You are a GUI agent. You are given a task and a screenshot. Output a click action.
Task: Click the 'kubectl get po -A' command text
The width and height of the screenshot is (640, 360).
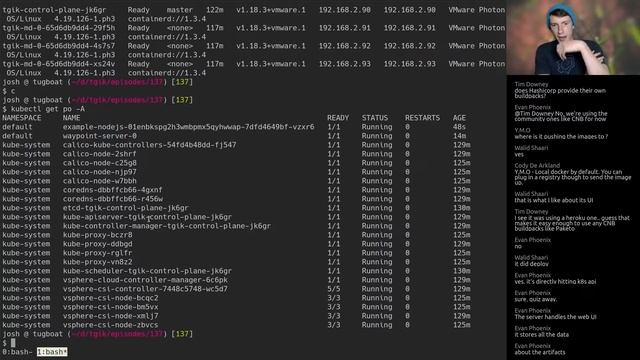tap(48, 109)
